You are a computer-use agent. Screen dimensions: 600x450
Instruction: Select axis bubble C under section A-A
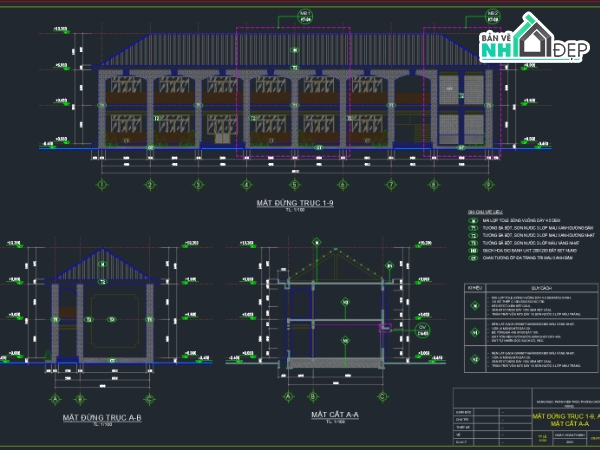click(382, 396)
